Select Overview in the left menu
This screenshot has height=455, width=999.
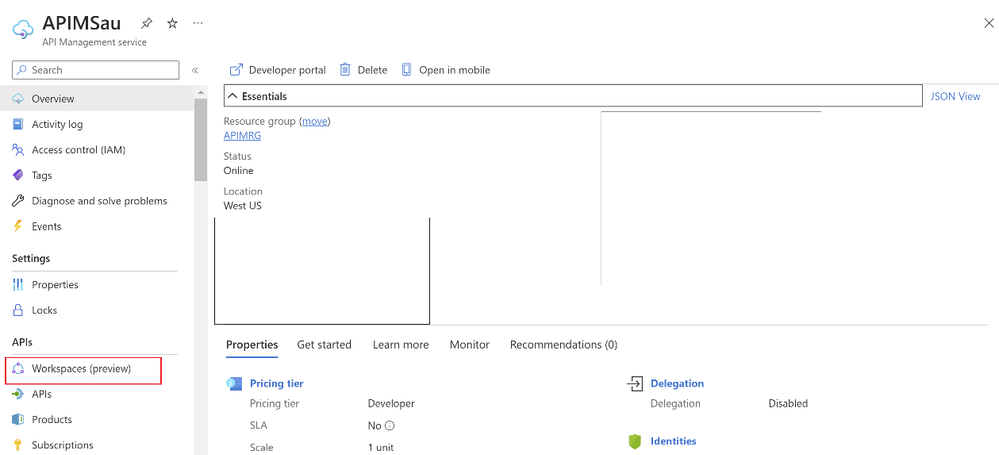pyautogui.click(x=97, y=99)
